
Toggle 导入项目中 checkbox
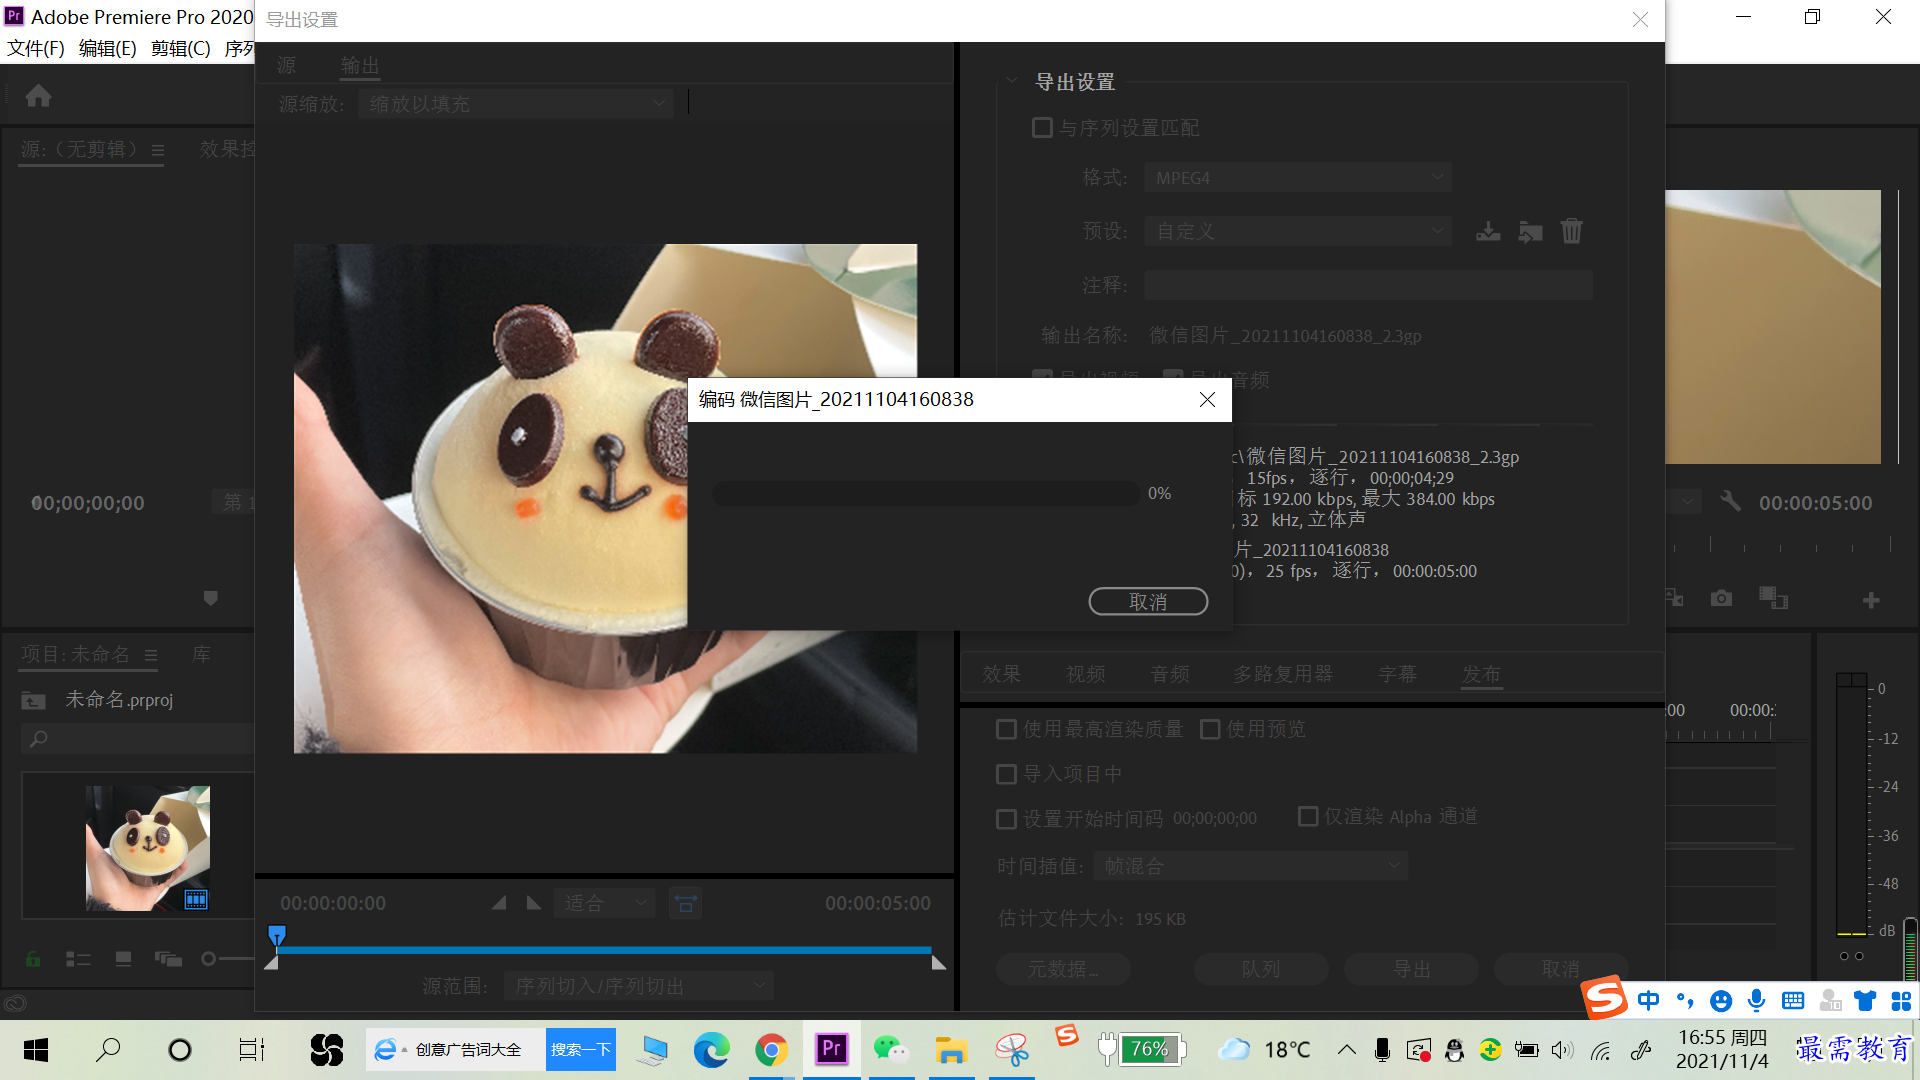[x=1007, y=774]
